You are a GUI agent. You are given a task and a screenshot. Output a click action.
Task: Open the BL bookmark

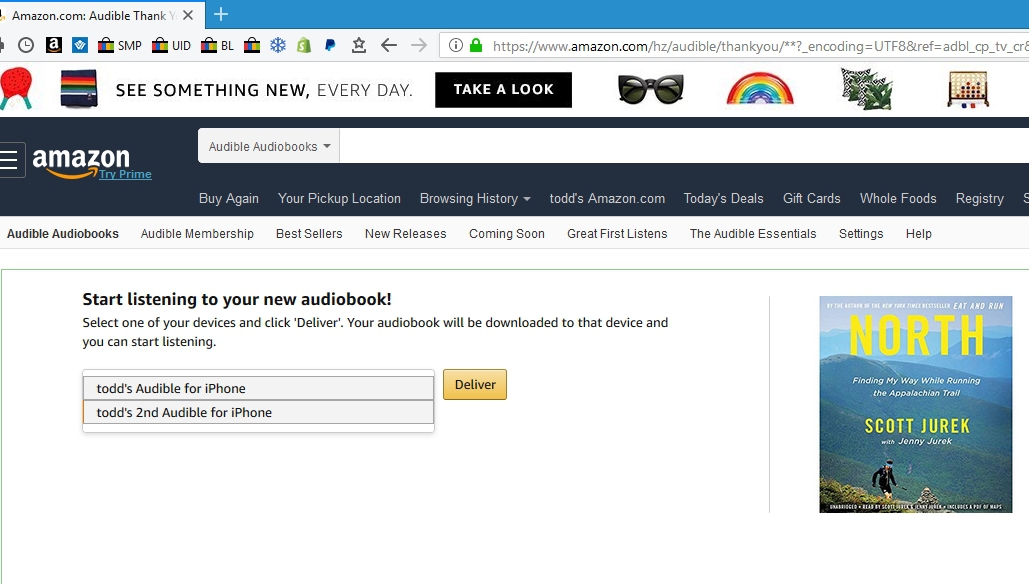coord(217,45)
